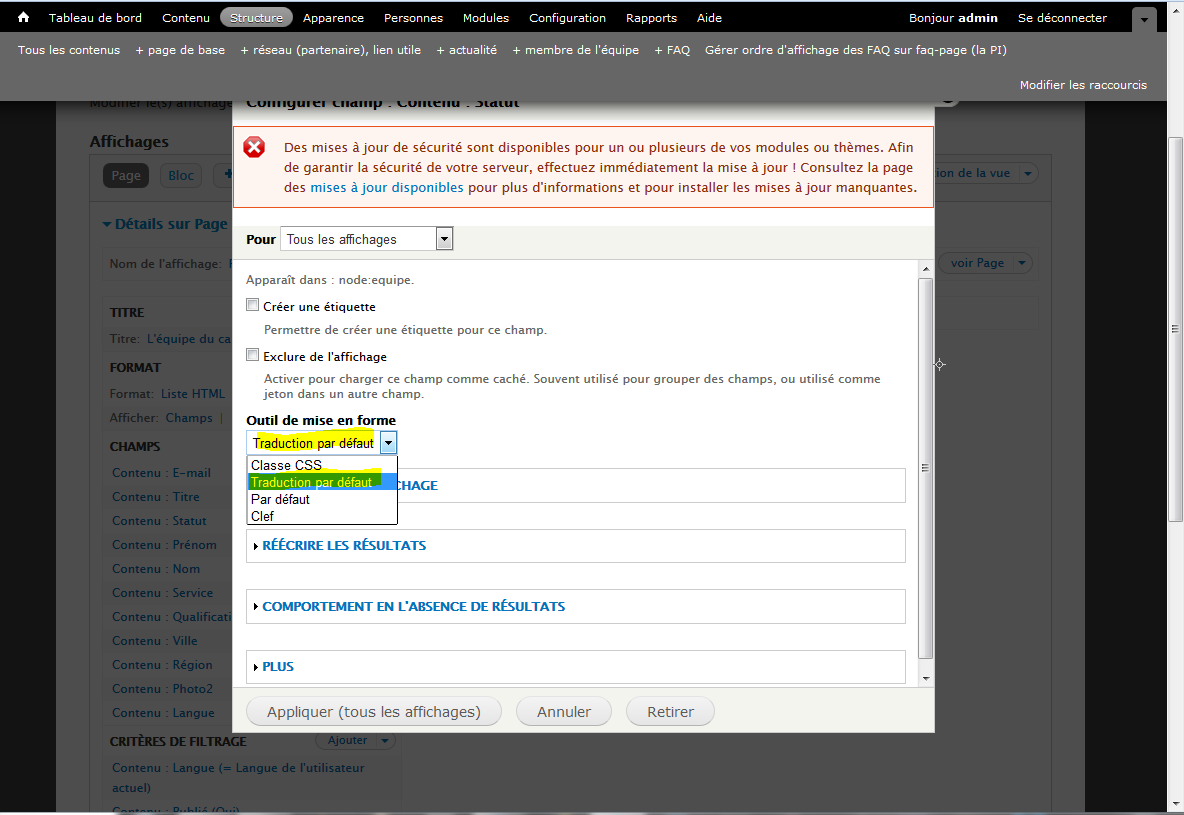Click the dialog's vertical scrollbar thumb
Screen dimensions: 1184x815
[925, 467]
